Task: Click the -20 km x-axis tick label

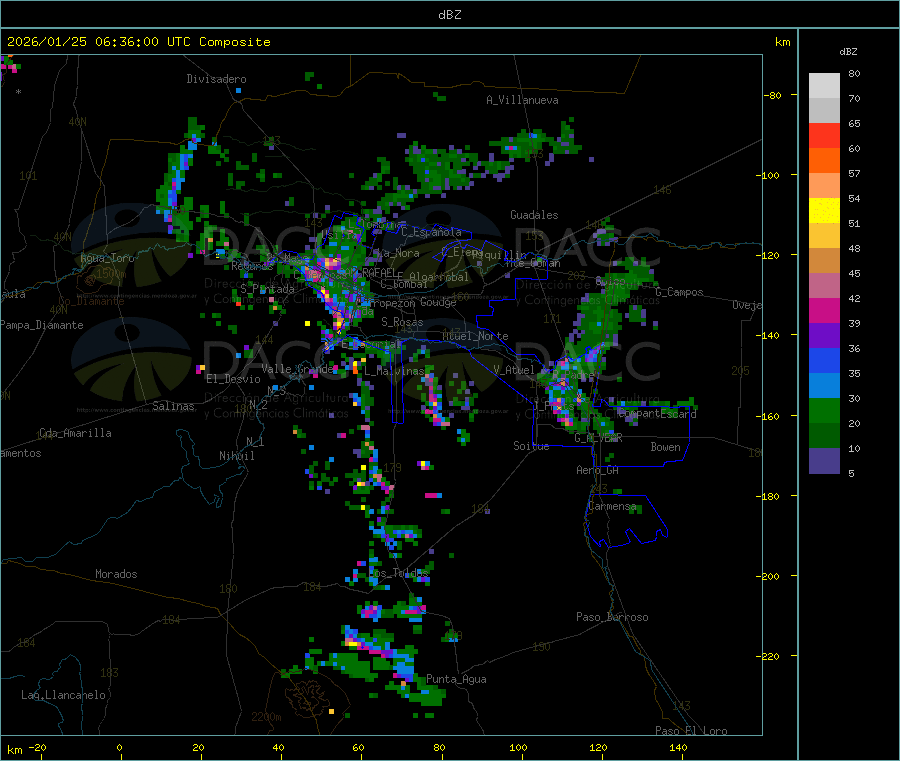Action: pyautogui.click(x=37, y=747)
